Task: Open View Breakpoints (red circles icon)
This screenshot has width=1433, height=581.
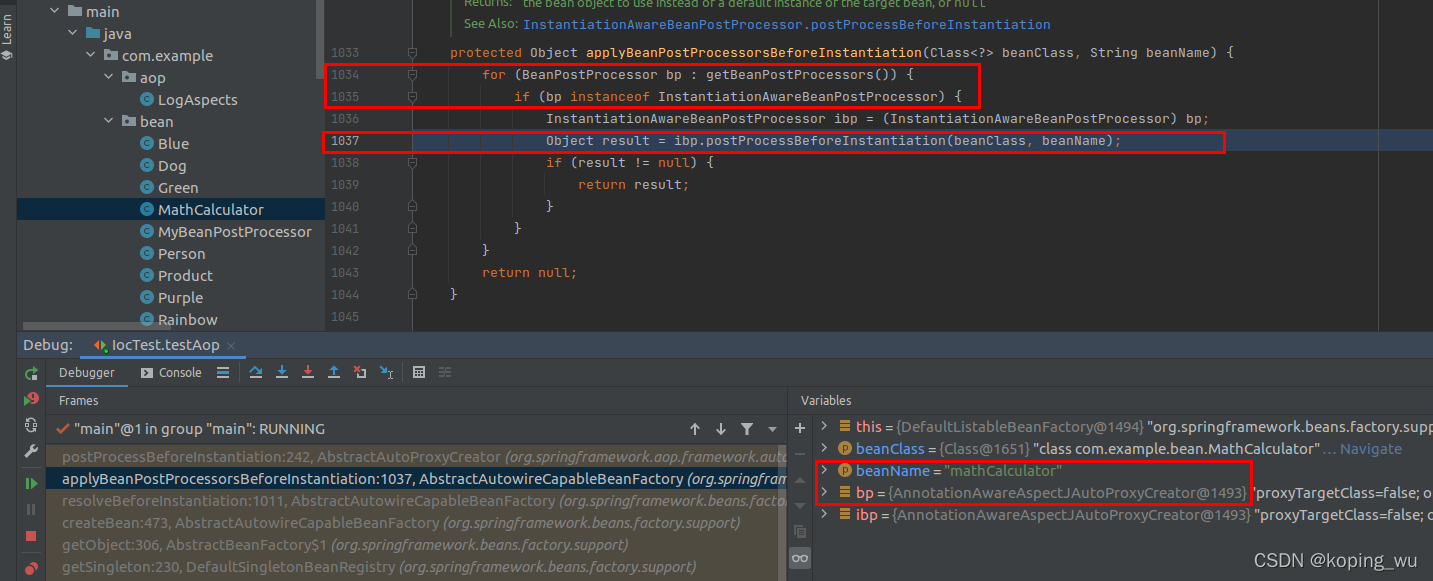Action: [x=31, y=568]
